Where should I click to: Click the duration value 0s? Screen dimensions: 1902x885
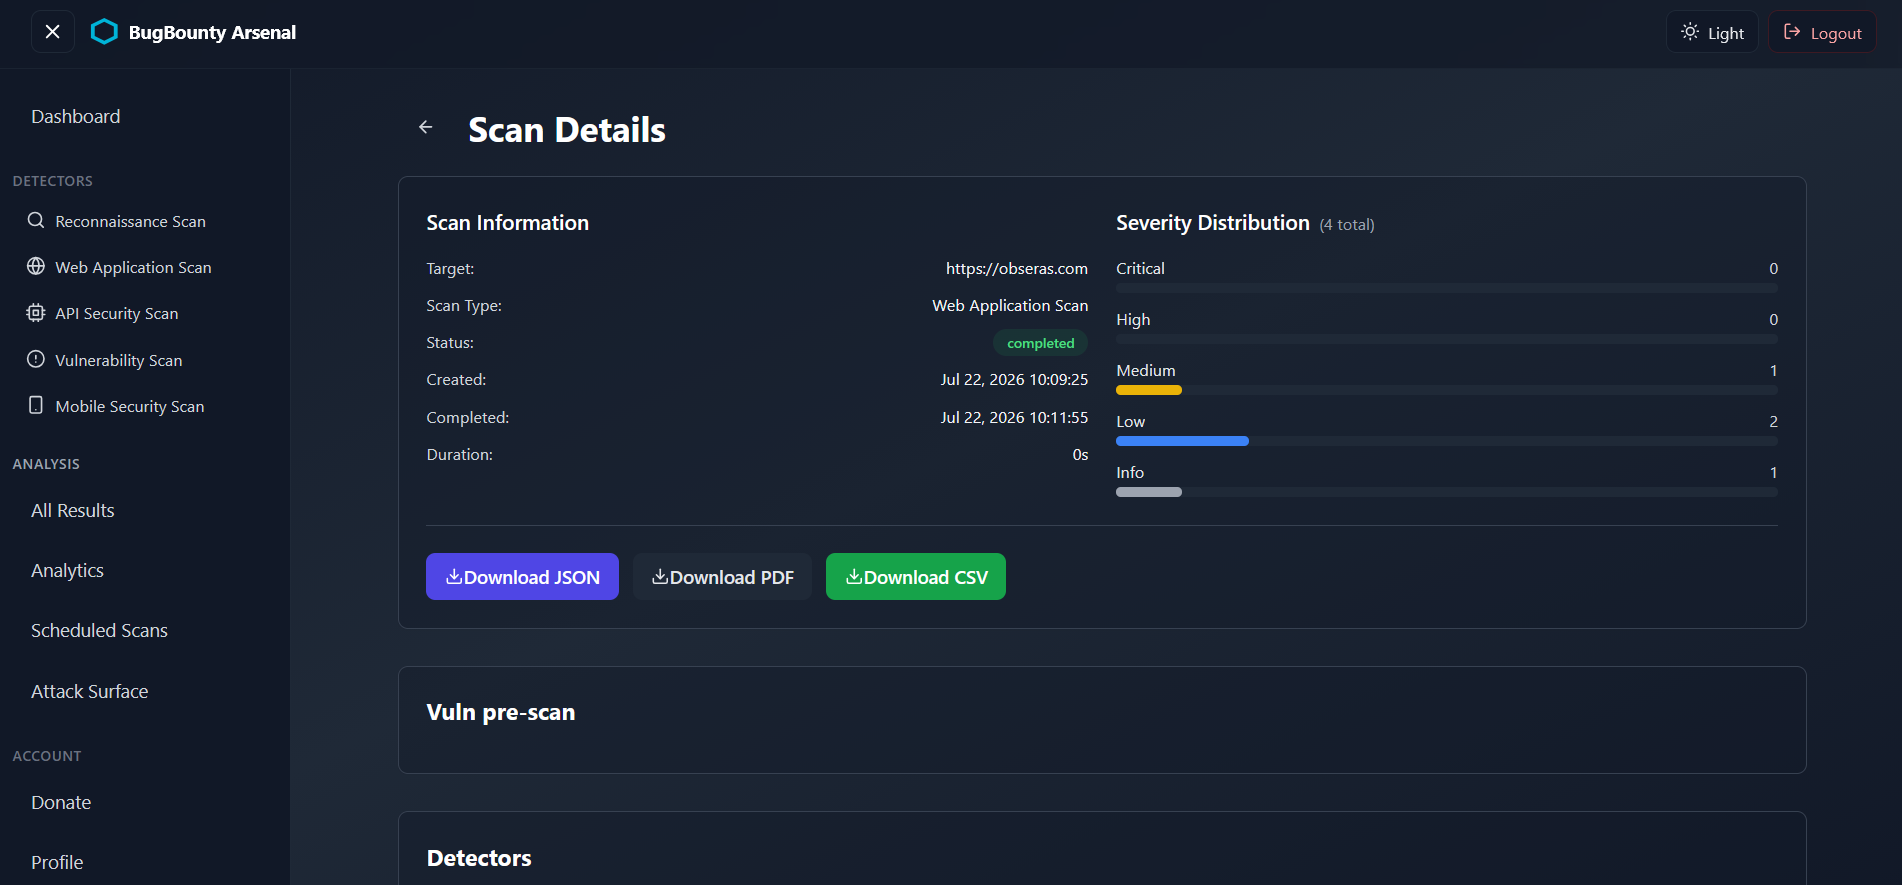pyautogui.click(x=1080, y=455)
